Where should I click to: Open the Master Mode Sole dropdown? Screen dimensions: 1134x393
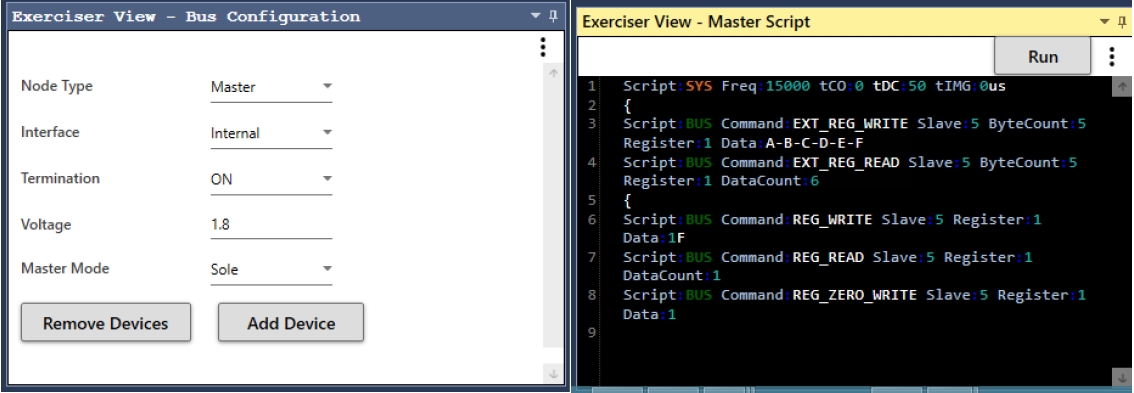click(271, 269)
